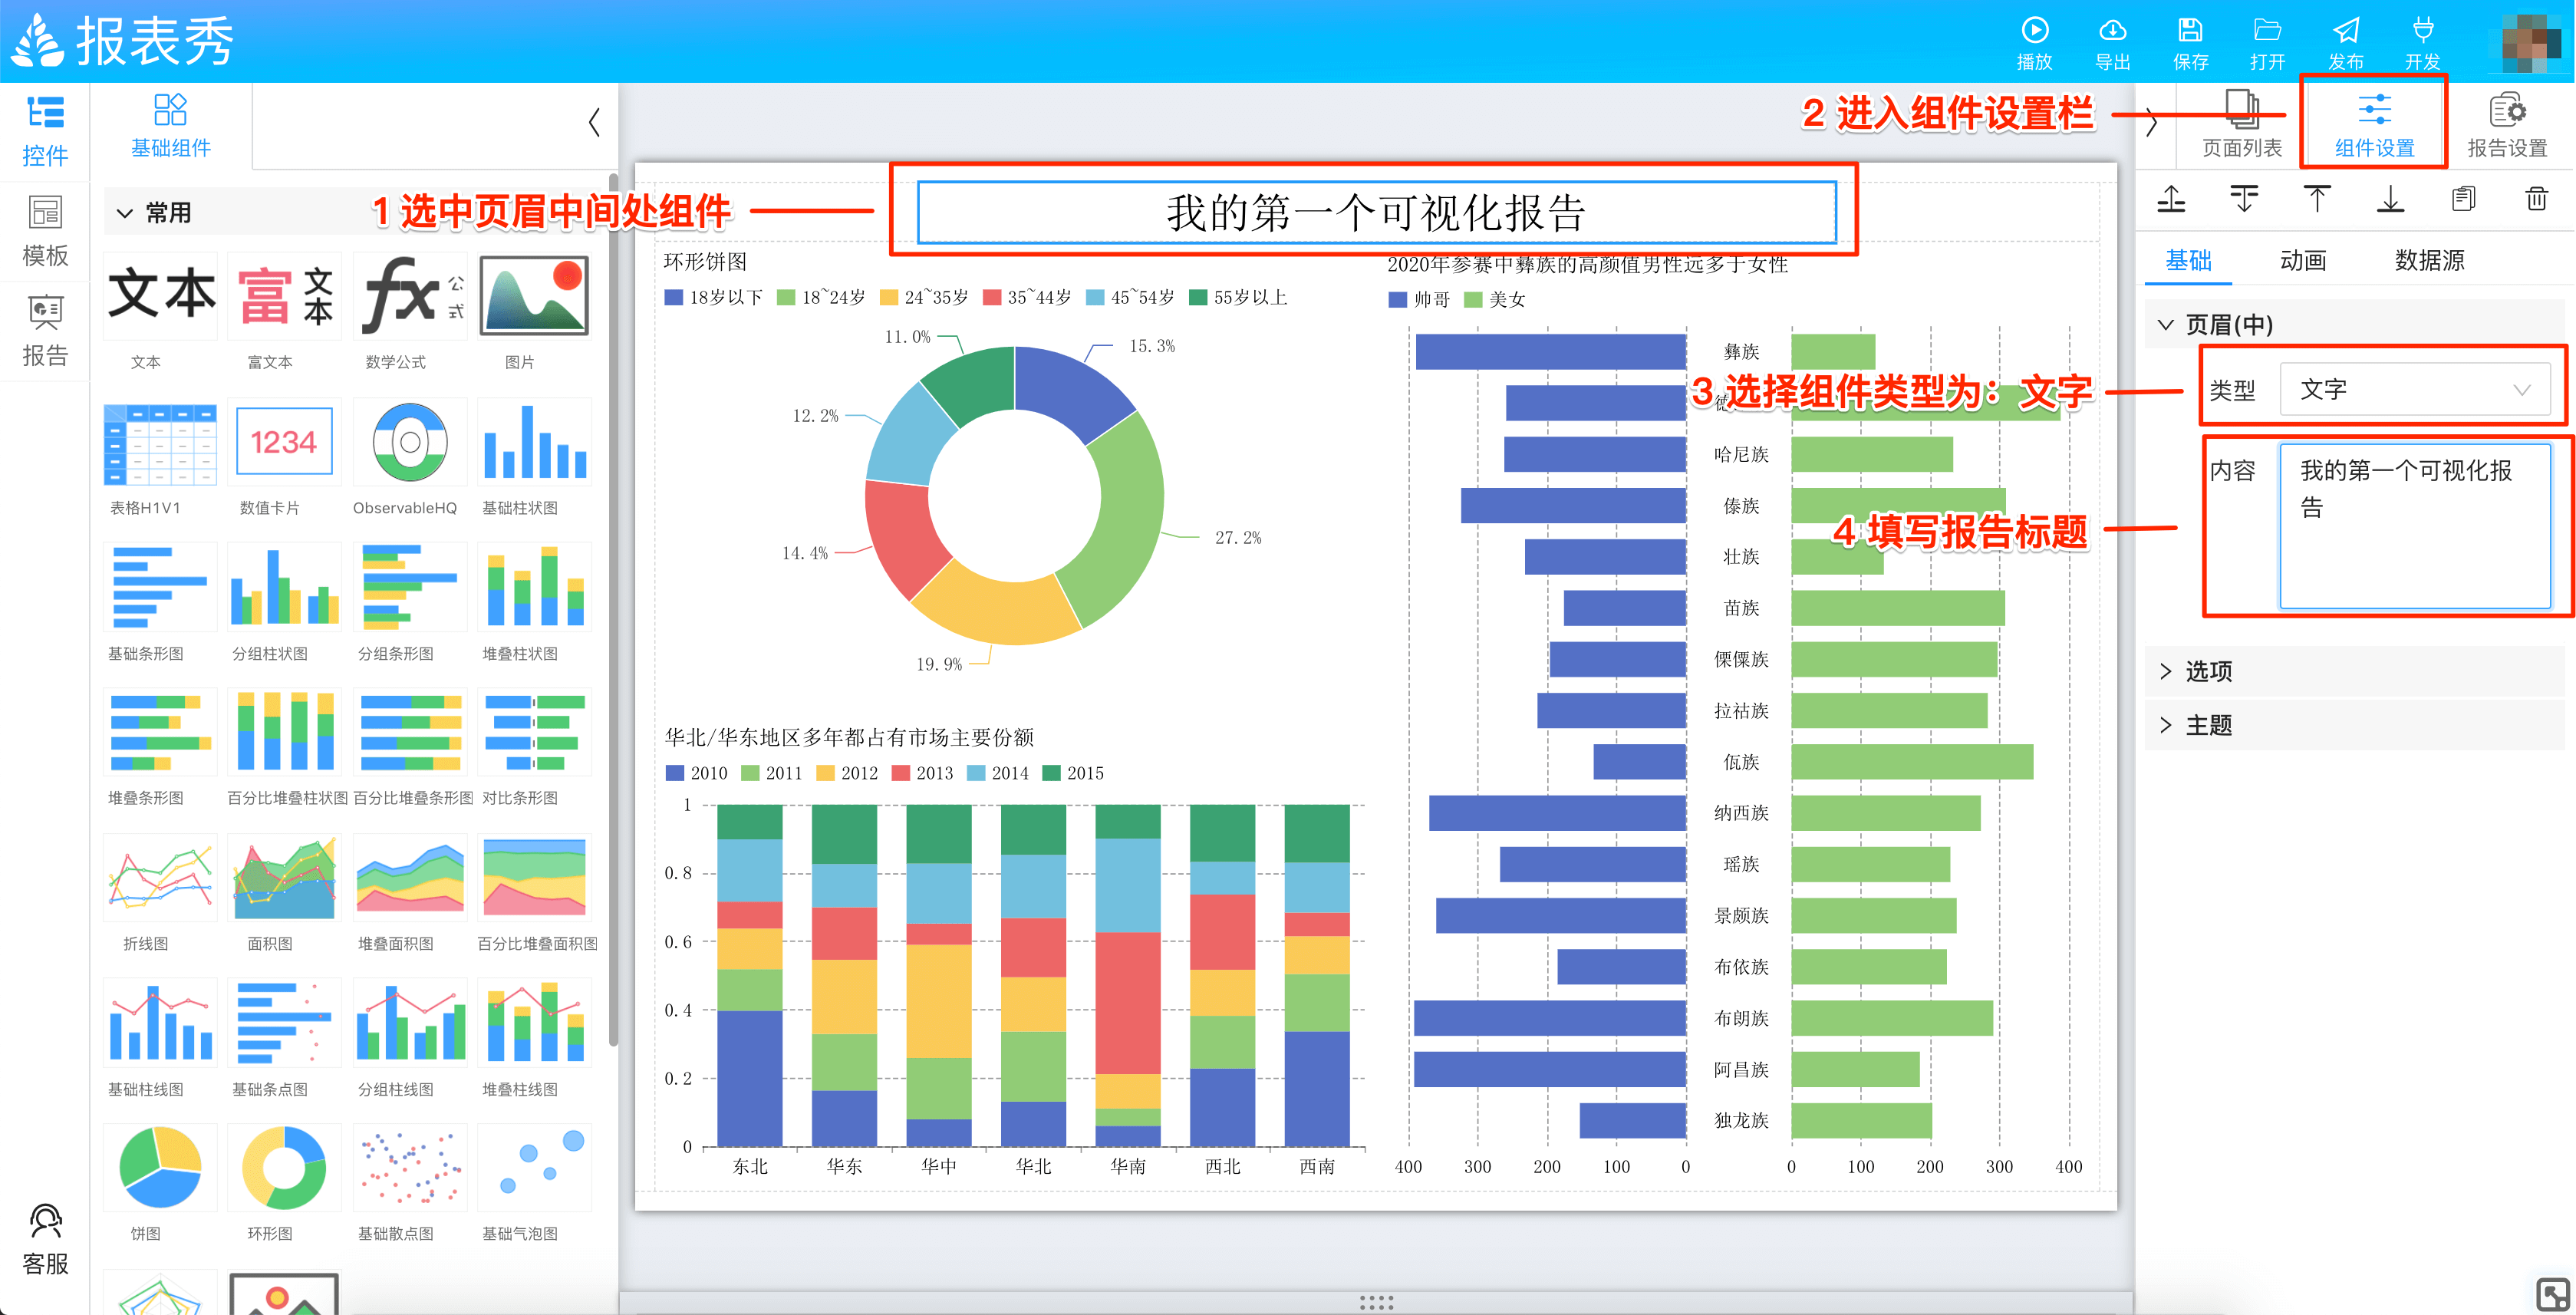Open the 组件设置 tab

(x=2374, y=125)
